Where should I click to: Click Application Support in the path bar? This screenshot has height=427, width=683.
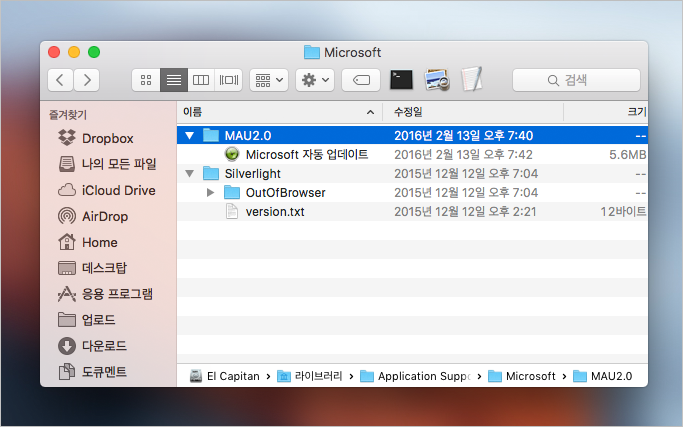416,376
